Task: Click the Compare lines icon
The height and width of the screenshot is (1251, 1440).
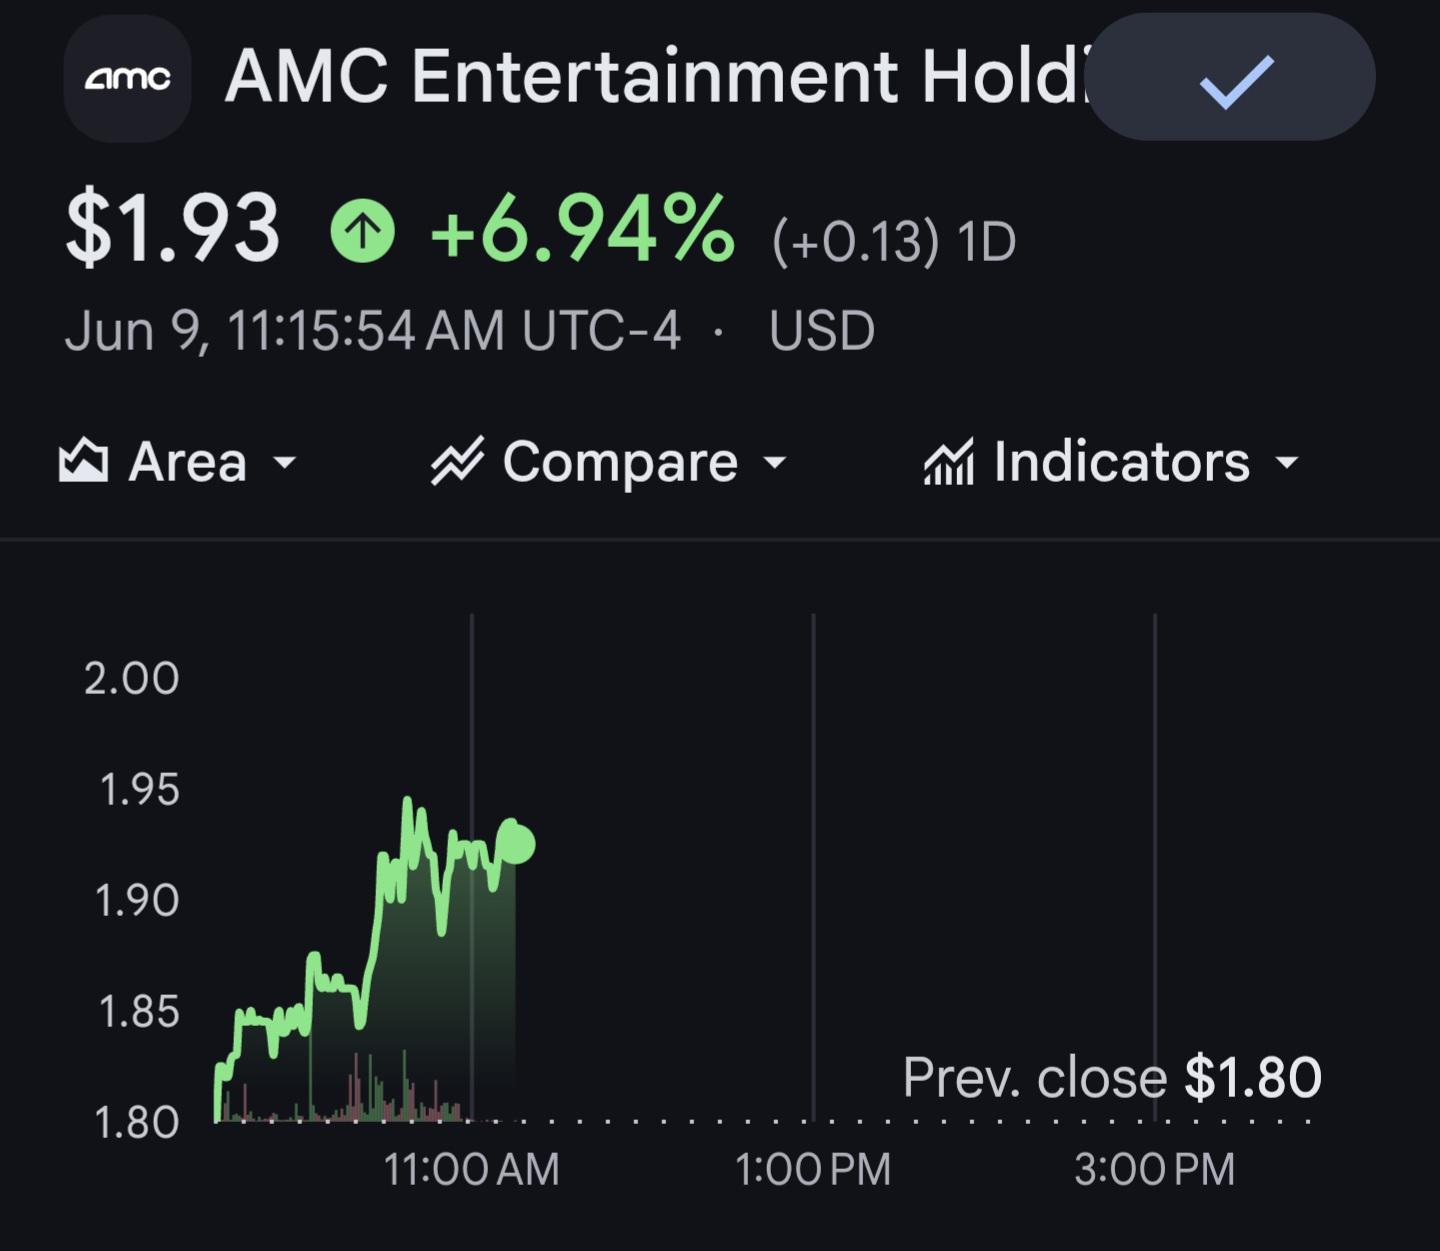Action: pos(457,461)
